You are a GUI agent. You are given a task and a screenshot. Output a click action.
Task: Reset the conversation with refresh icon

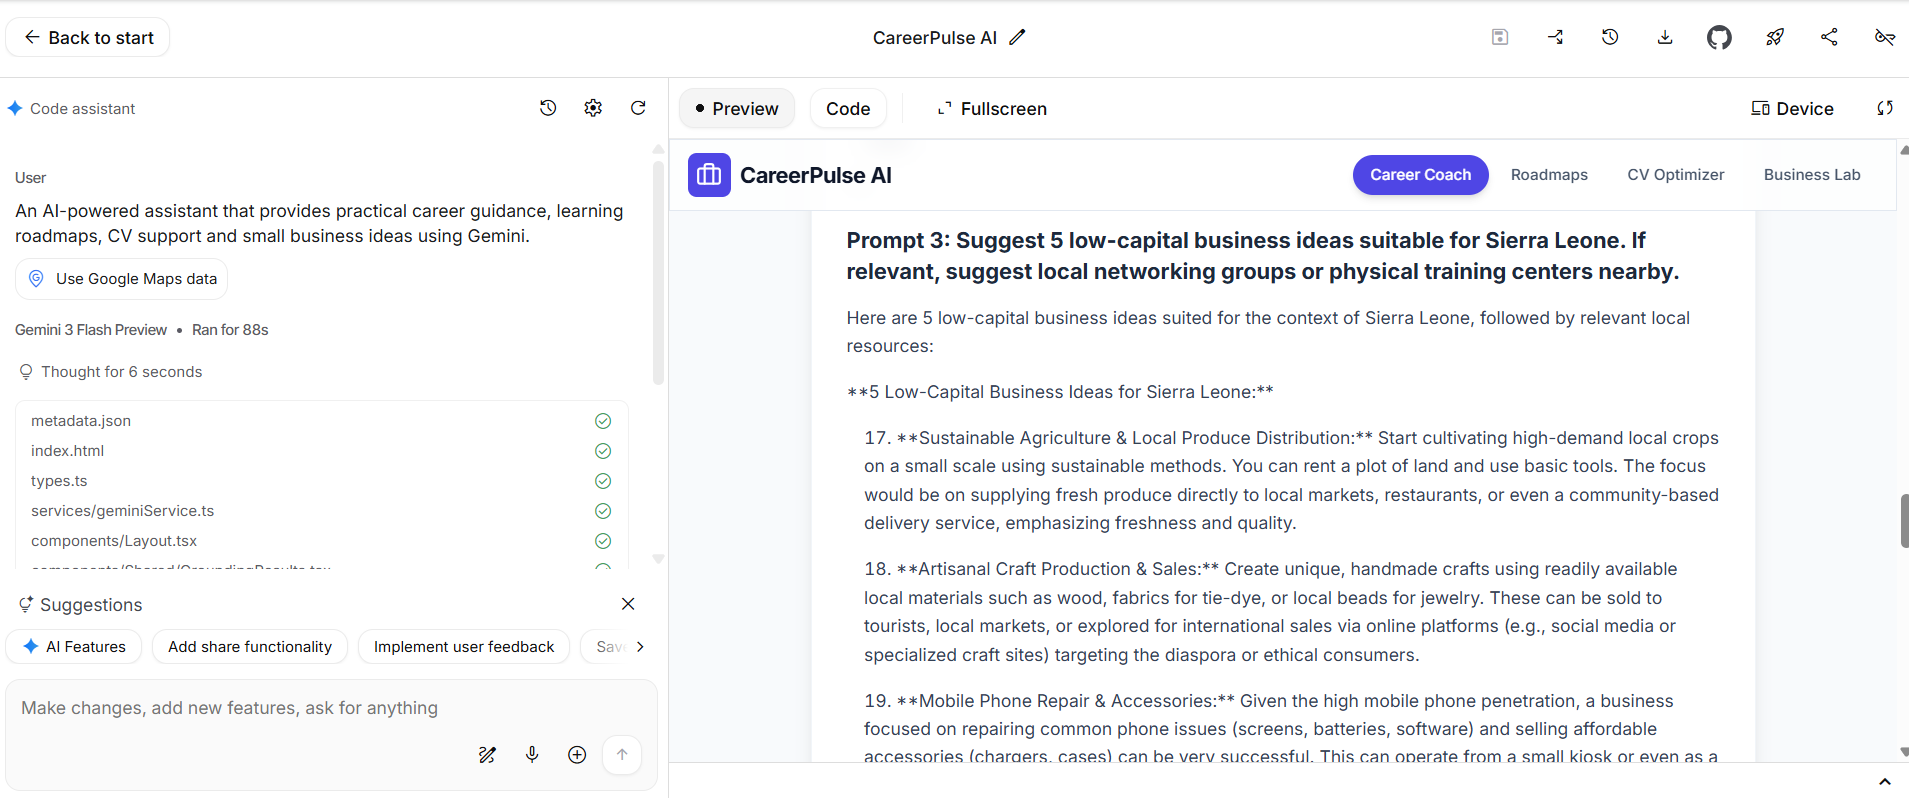pyautogui.click(x=638, y=108)
